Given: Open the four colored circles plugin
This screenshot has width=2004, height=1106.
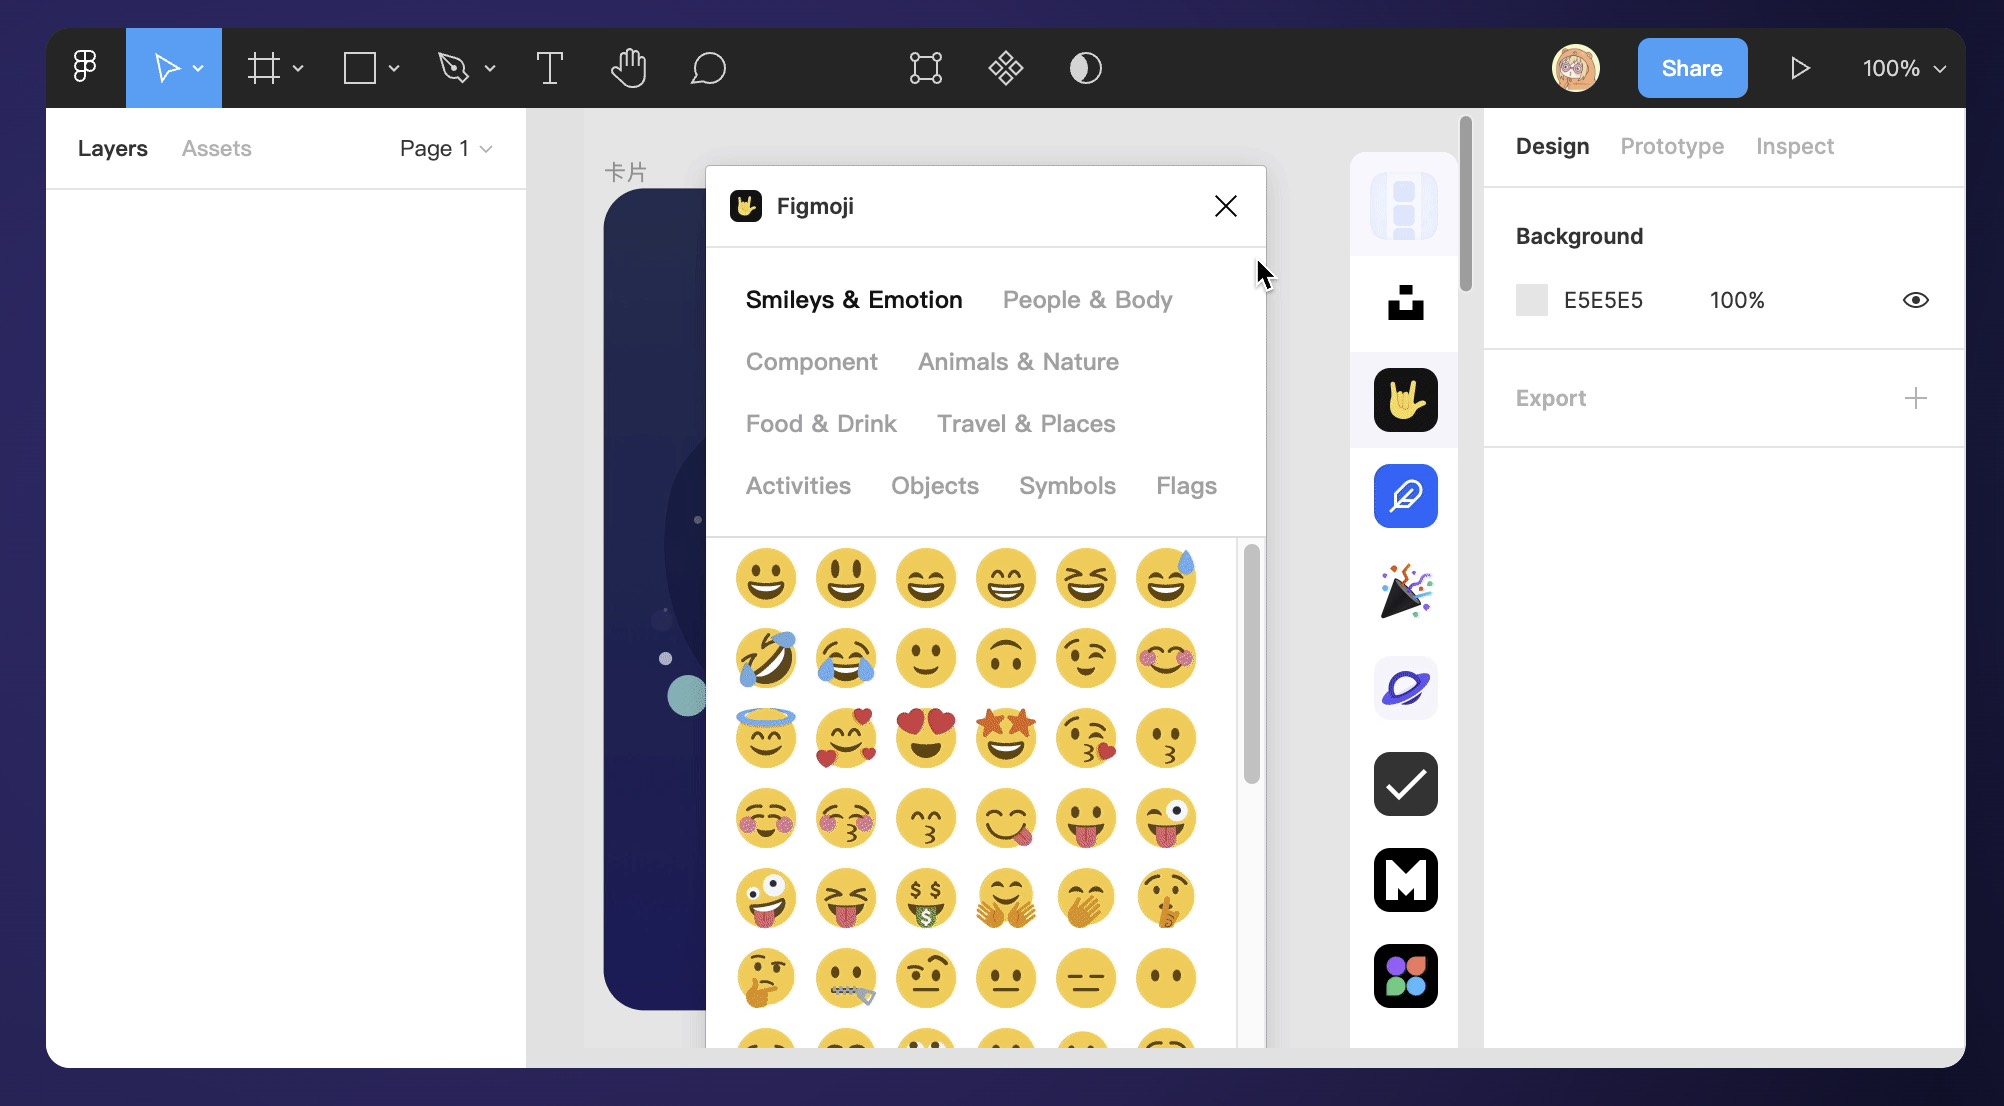Looking at the screenshot, I should tap(1406, 976).
